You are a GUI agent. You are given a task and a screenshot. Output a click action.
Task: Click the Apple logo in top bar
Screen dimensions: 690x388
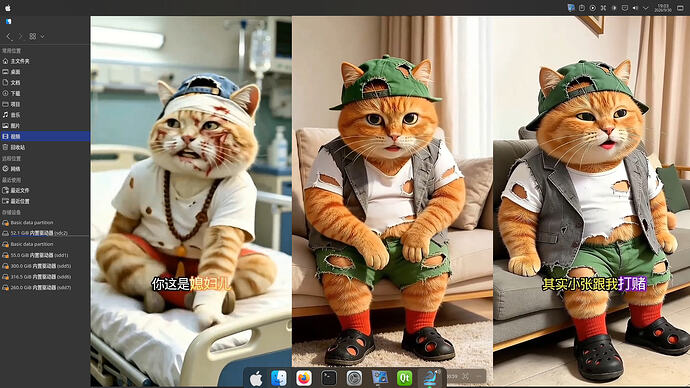point(7,8)
